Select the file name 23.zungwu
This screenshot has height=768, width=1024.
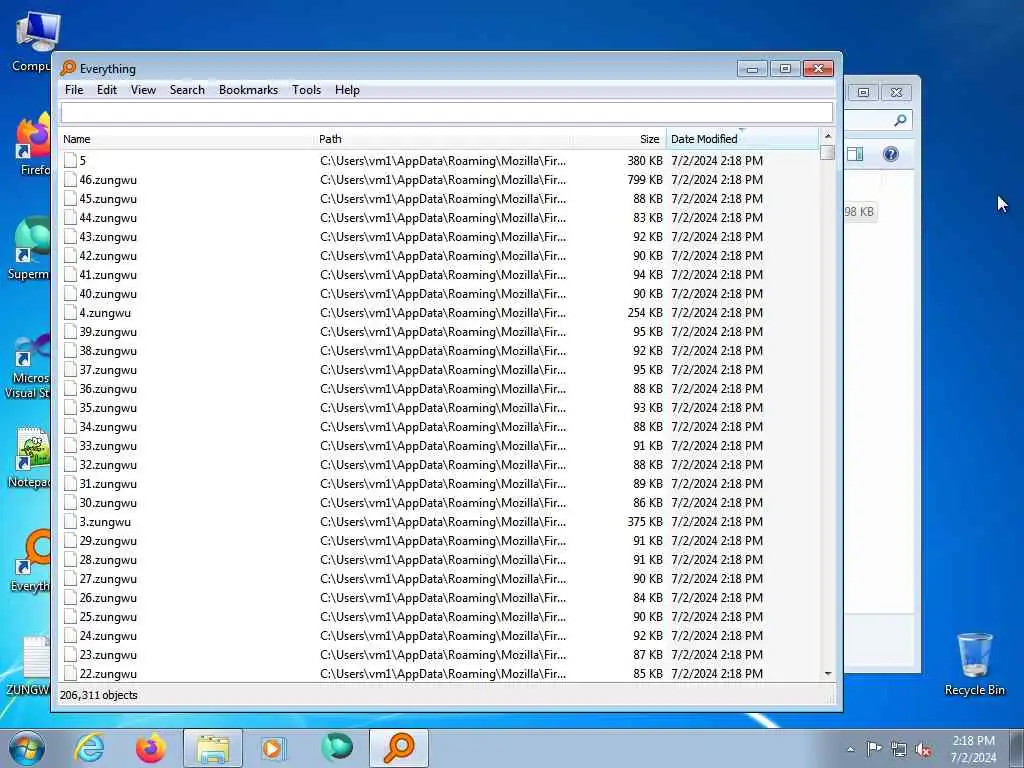tap(108, 655)
